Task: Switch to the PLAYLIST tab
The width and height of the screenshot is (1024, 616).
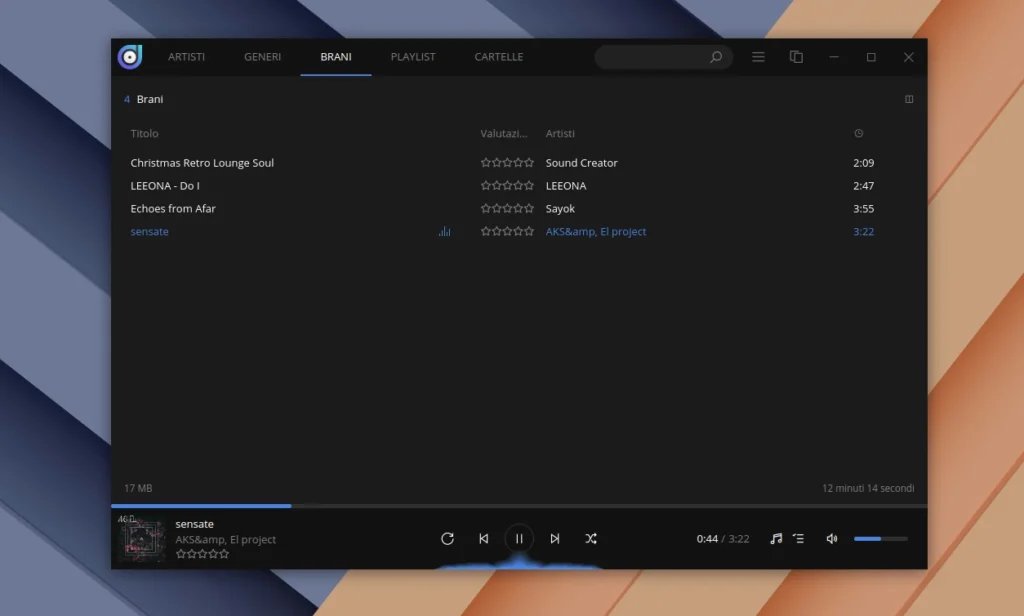Action: pyautogui.click(x=413, y=57)
